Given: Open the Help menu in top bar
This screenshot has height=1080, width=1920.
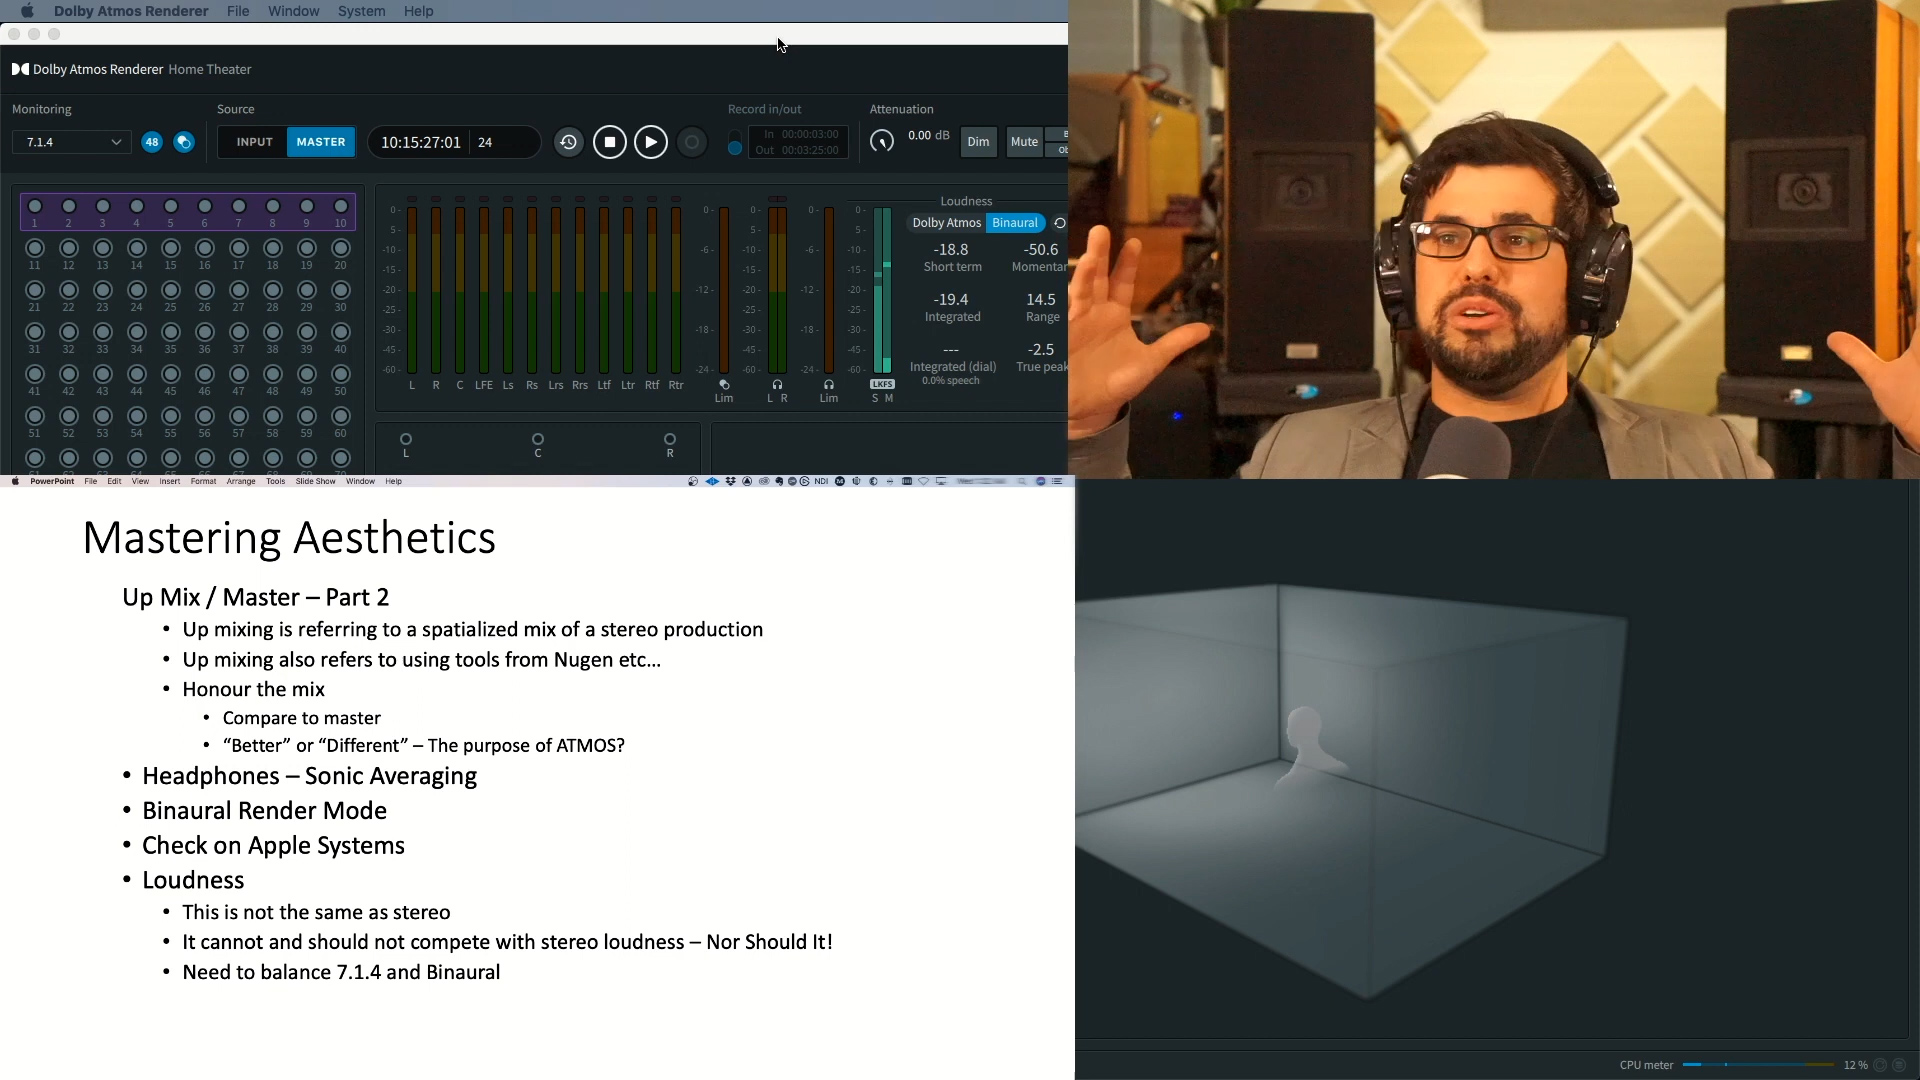Looking at the screenshot, I should (x=418, y=11).
